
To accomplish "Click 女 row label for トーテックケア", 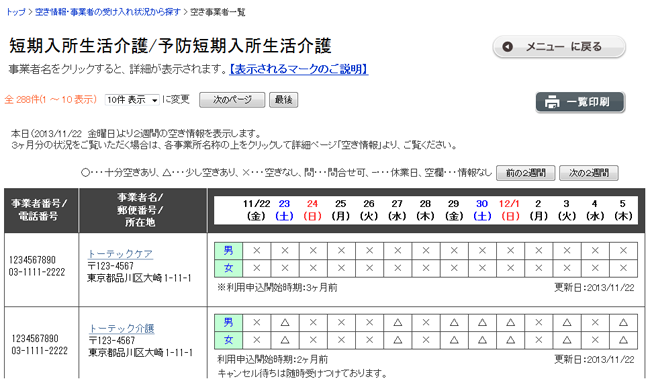I will click(228, 268).
